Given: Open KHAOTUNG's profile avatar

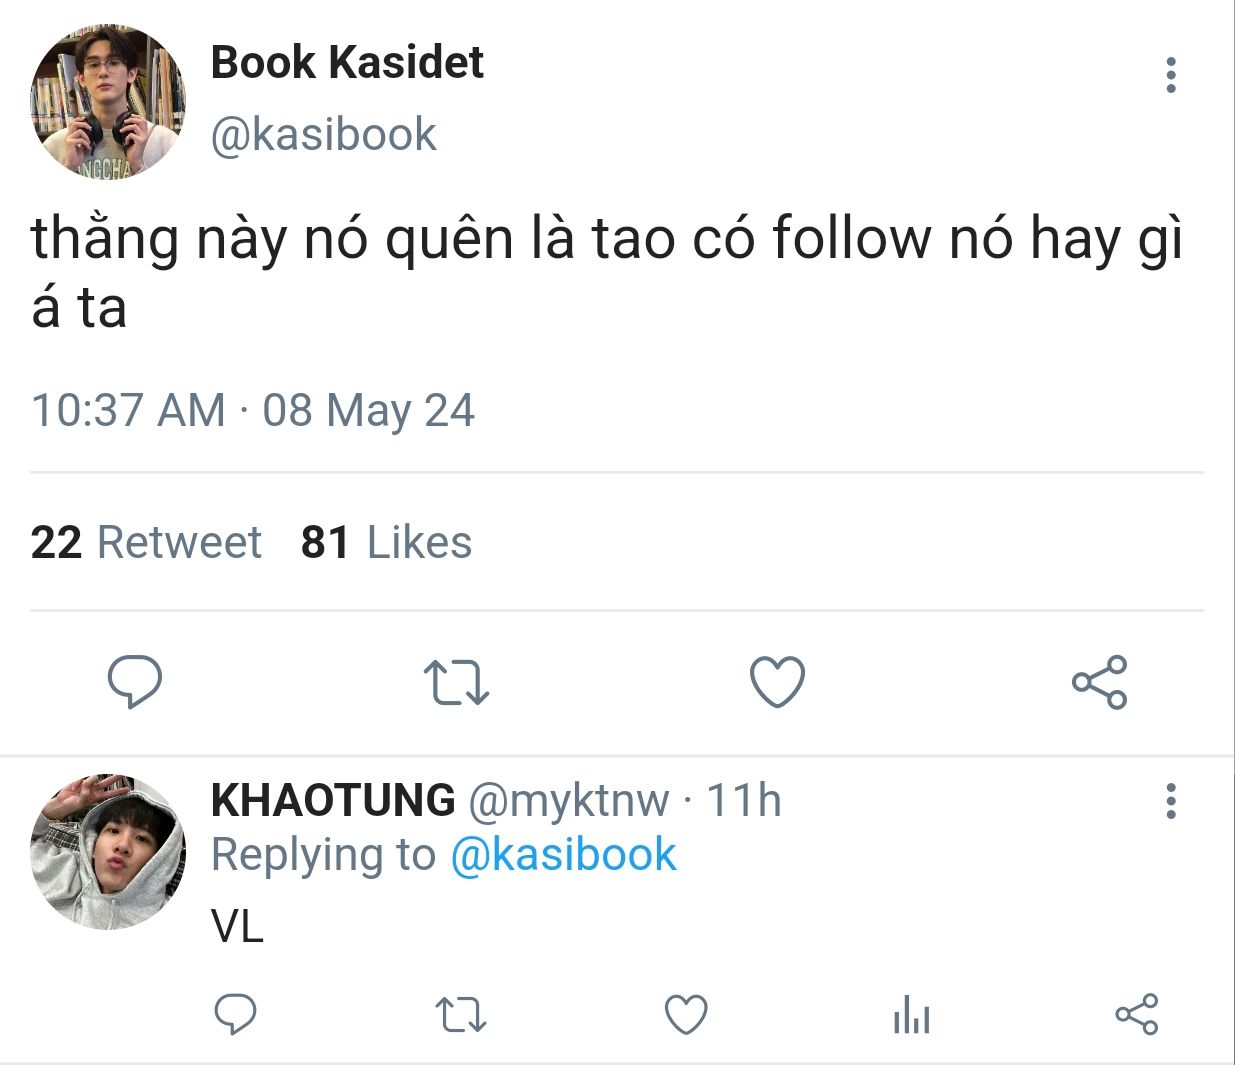Looking at the screenshot, I should pos(108,851).
